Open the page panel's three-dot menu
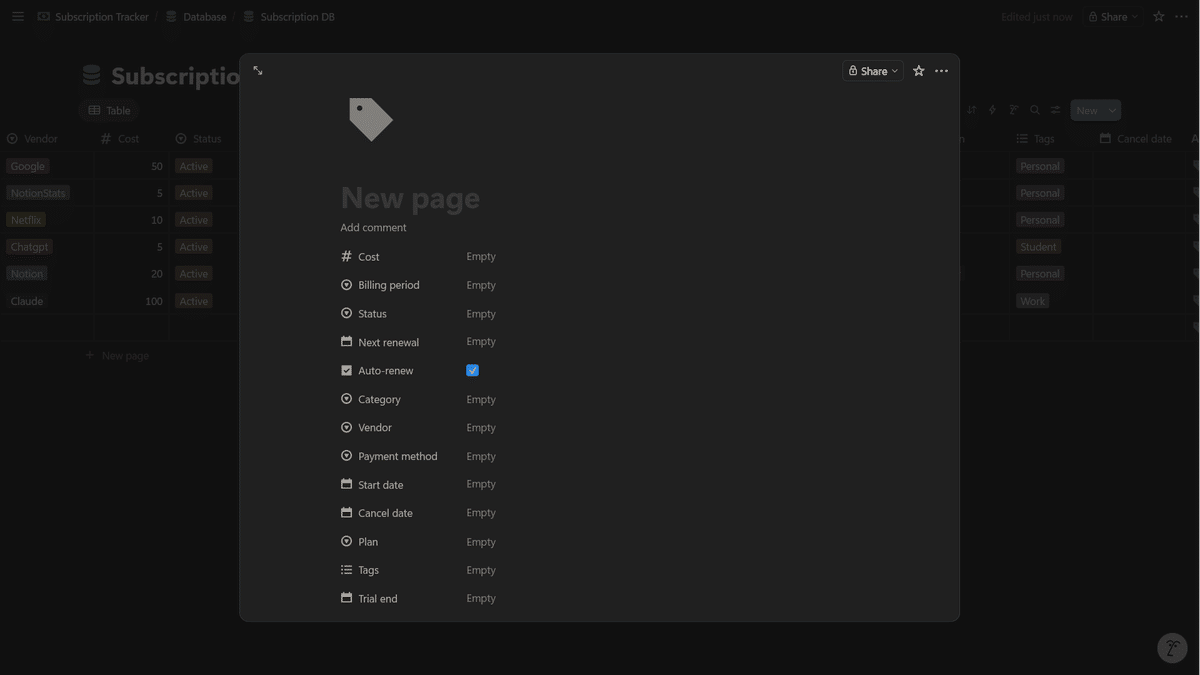This screenshot has height=675, width=1200. (x=941, y=71)
